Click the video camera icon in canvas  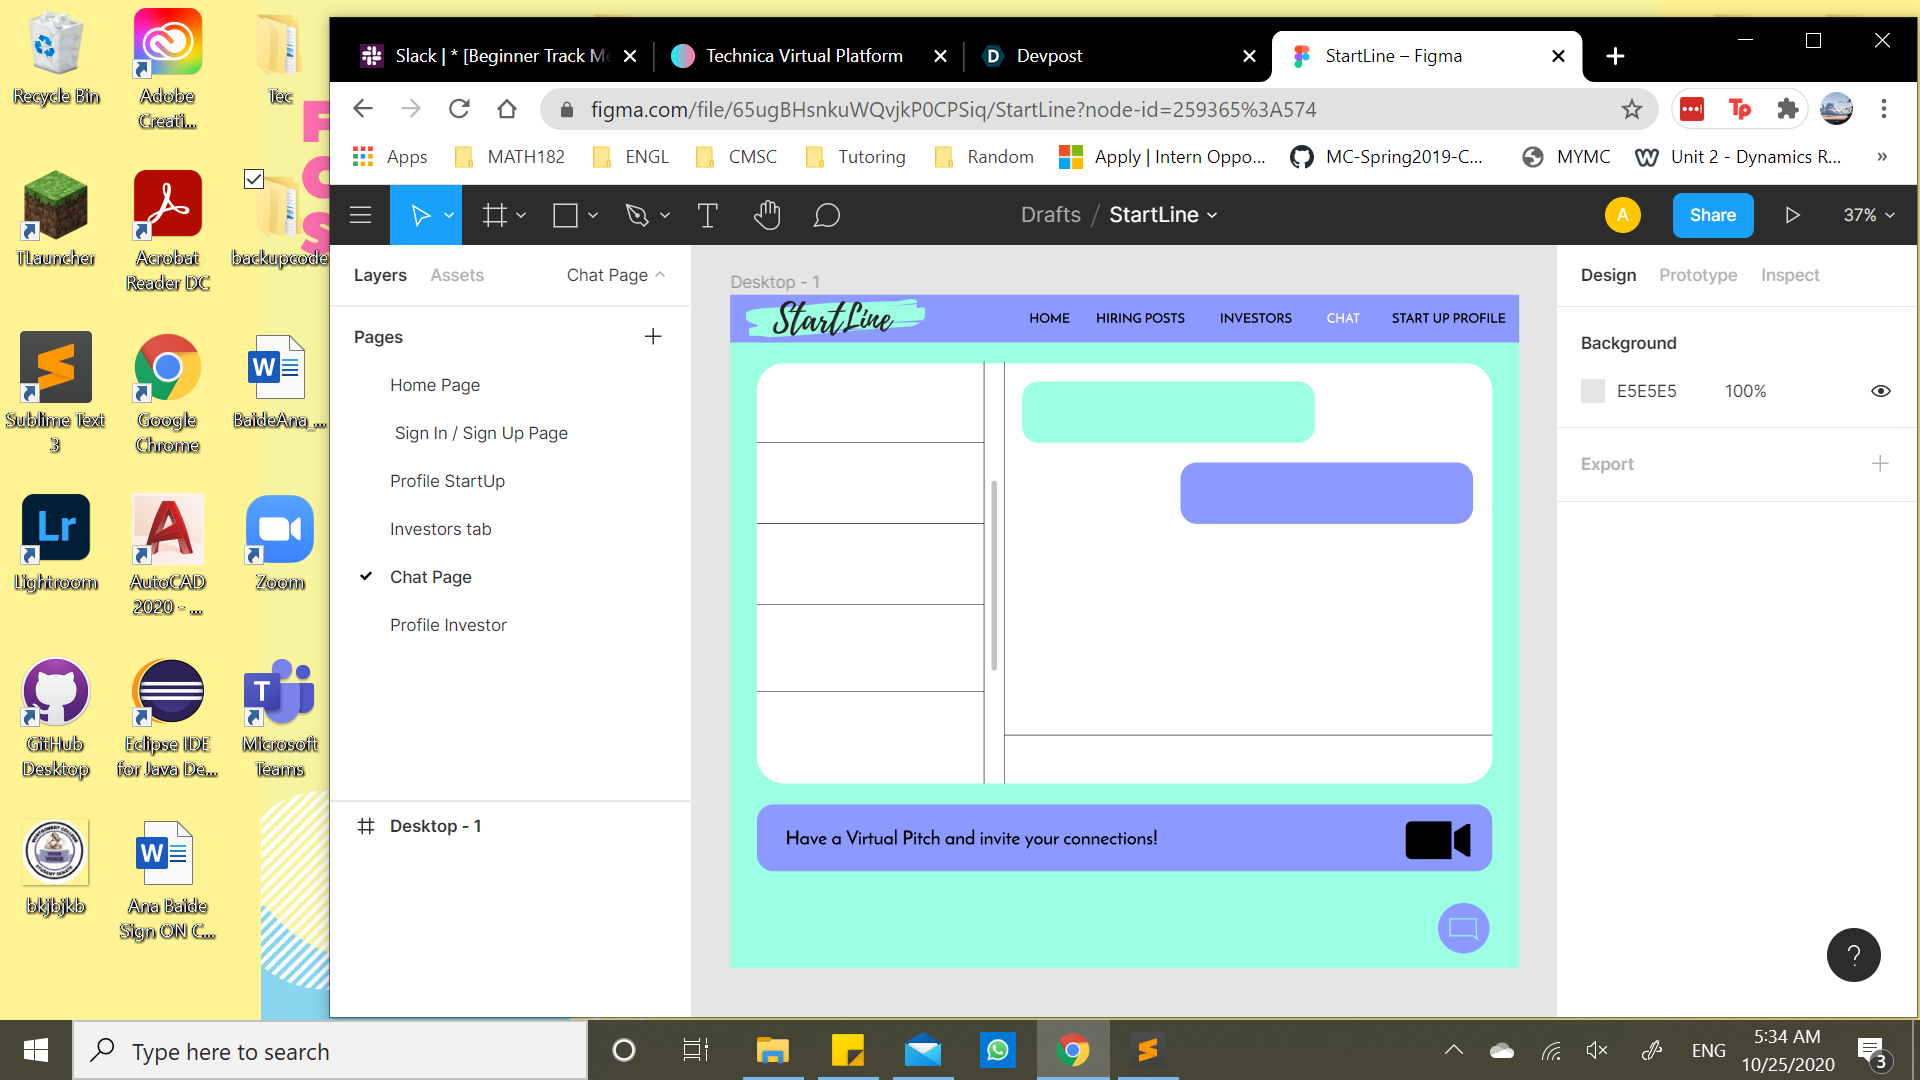[x=1437, y=840]
